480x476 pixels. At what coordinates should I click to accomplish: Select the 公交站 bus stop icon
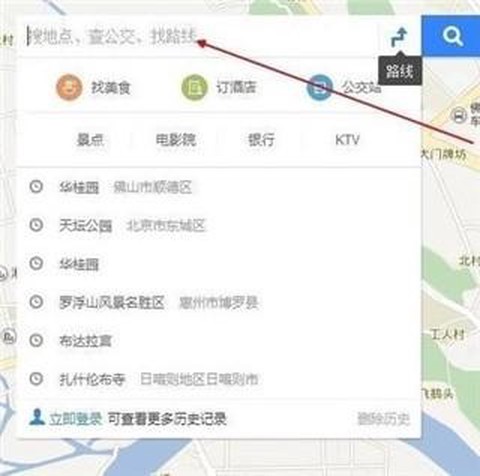[x=320, y=87]
